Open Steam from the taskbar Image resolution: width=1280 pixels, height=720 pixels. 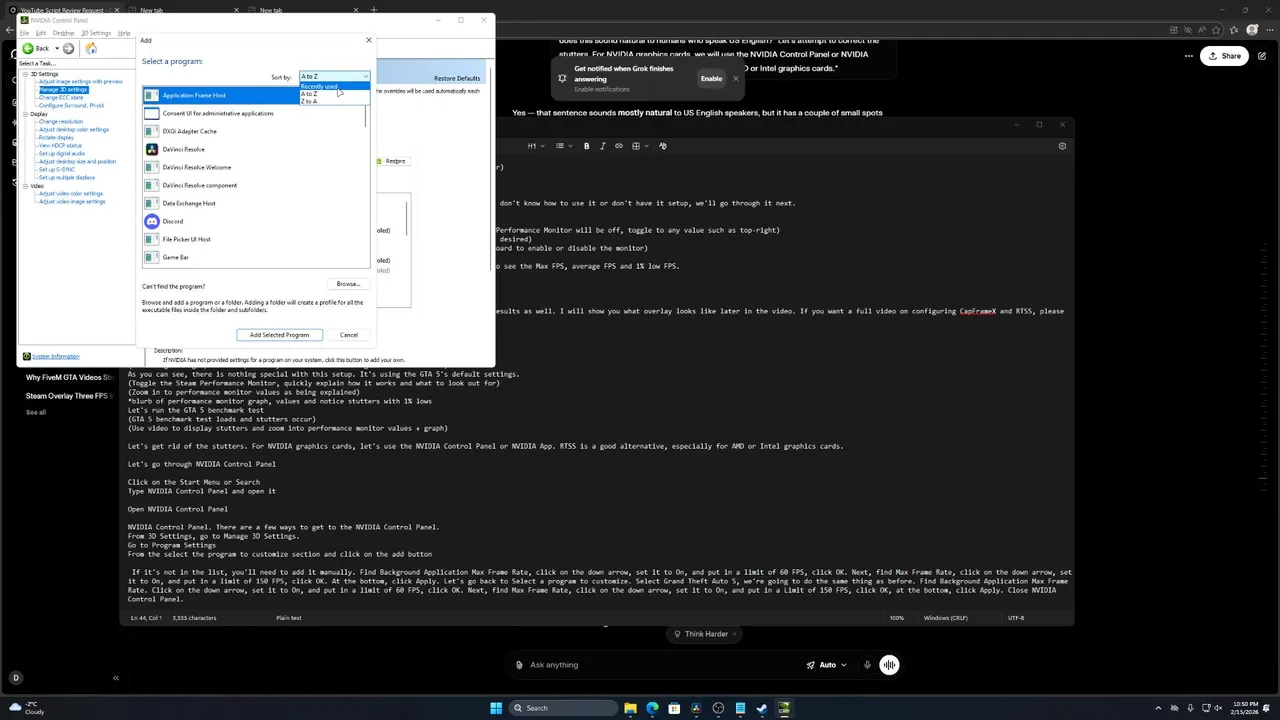(x=762, y=708)
